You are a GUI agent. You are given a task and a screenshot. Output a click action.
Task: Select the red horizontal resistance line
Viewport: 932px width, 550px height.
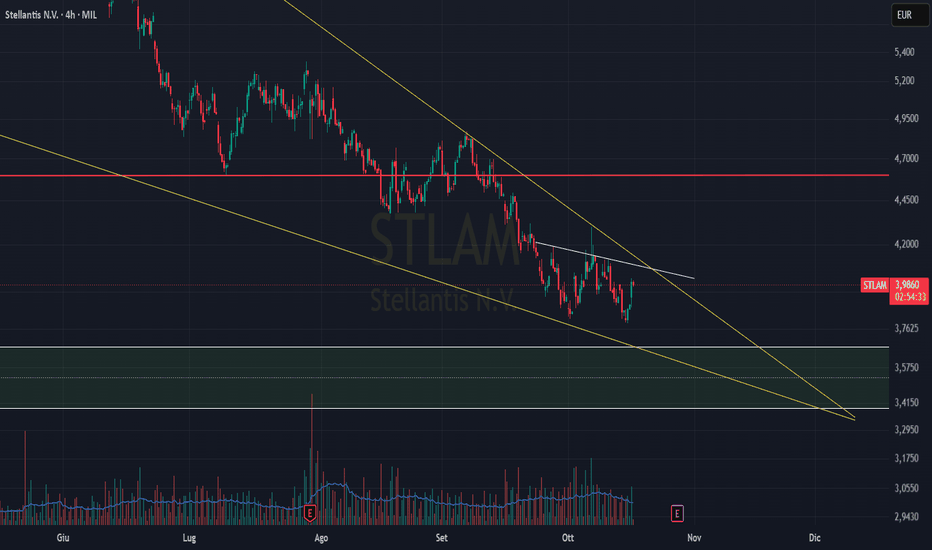tap(444, 175)
